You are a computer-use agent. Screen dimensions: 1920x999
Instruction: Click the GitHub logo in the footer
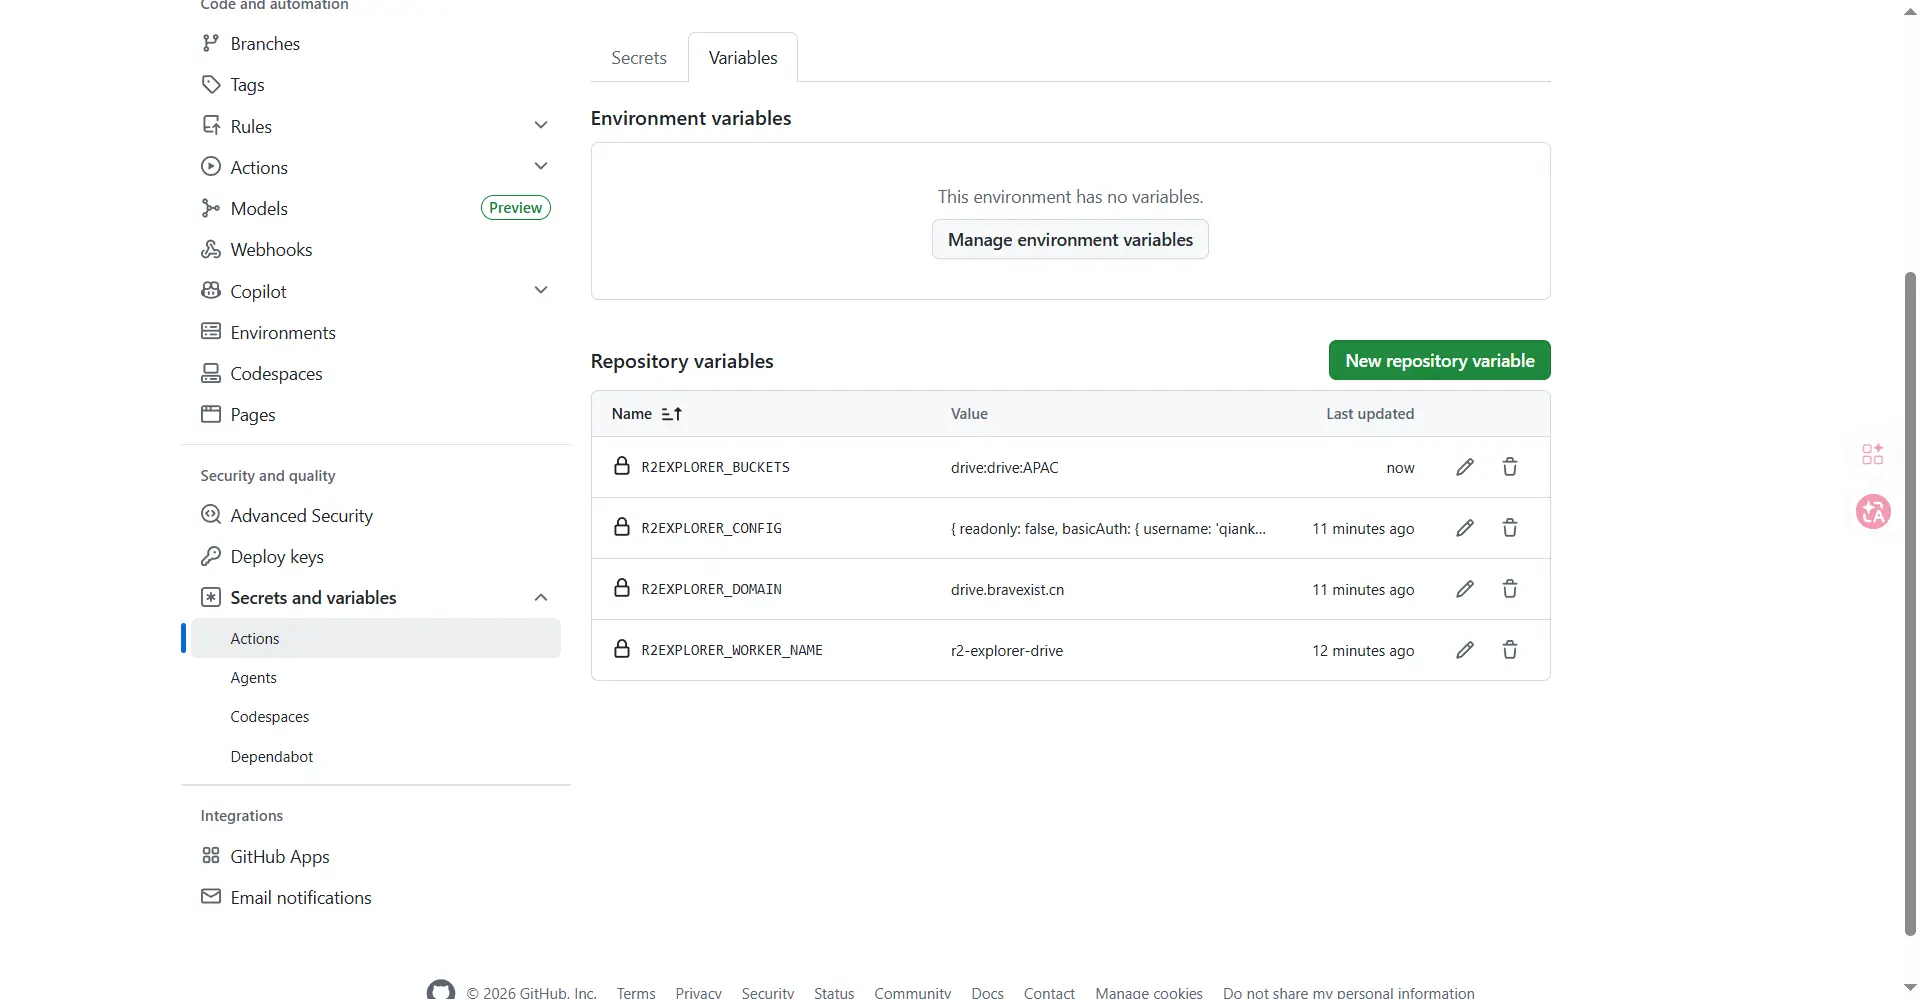click(441, 991)
